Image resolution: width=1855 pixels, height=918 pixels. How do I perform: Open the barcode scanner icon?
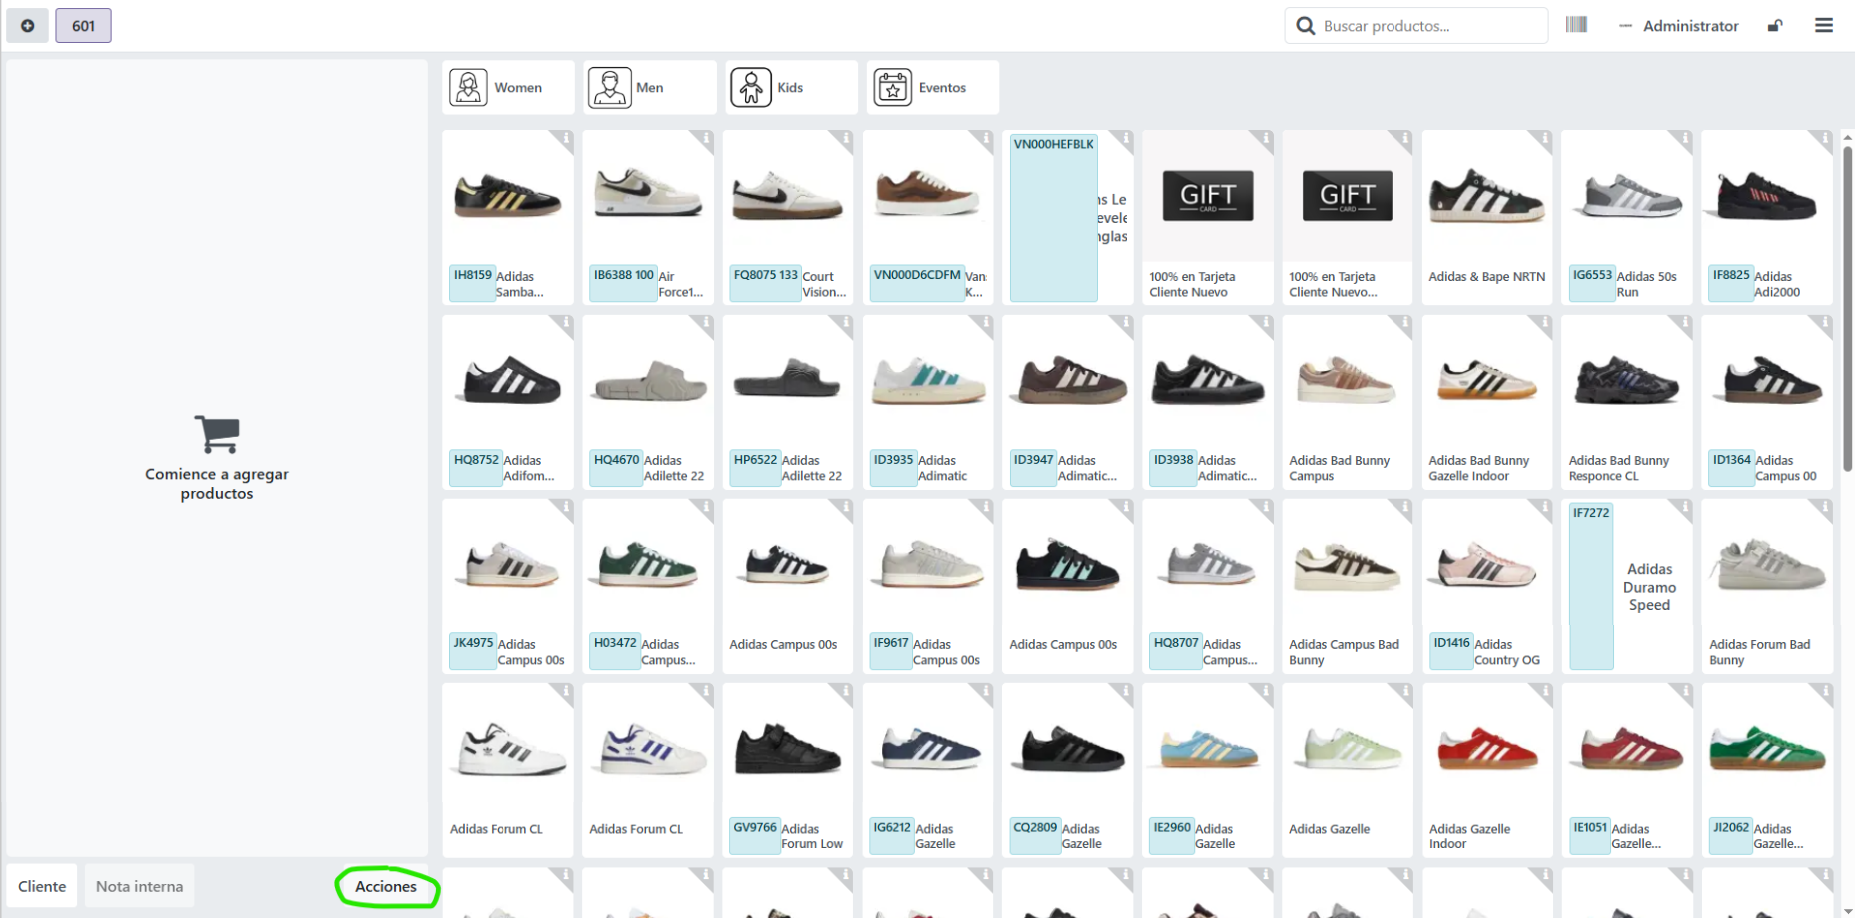click(x=1577, y=25)
